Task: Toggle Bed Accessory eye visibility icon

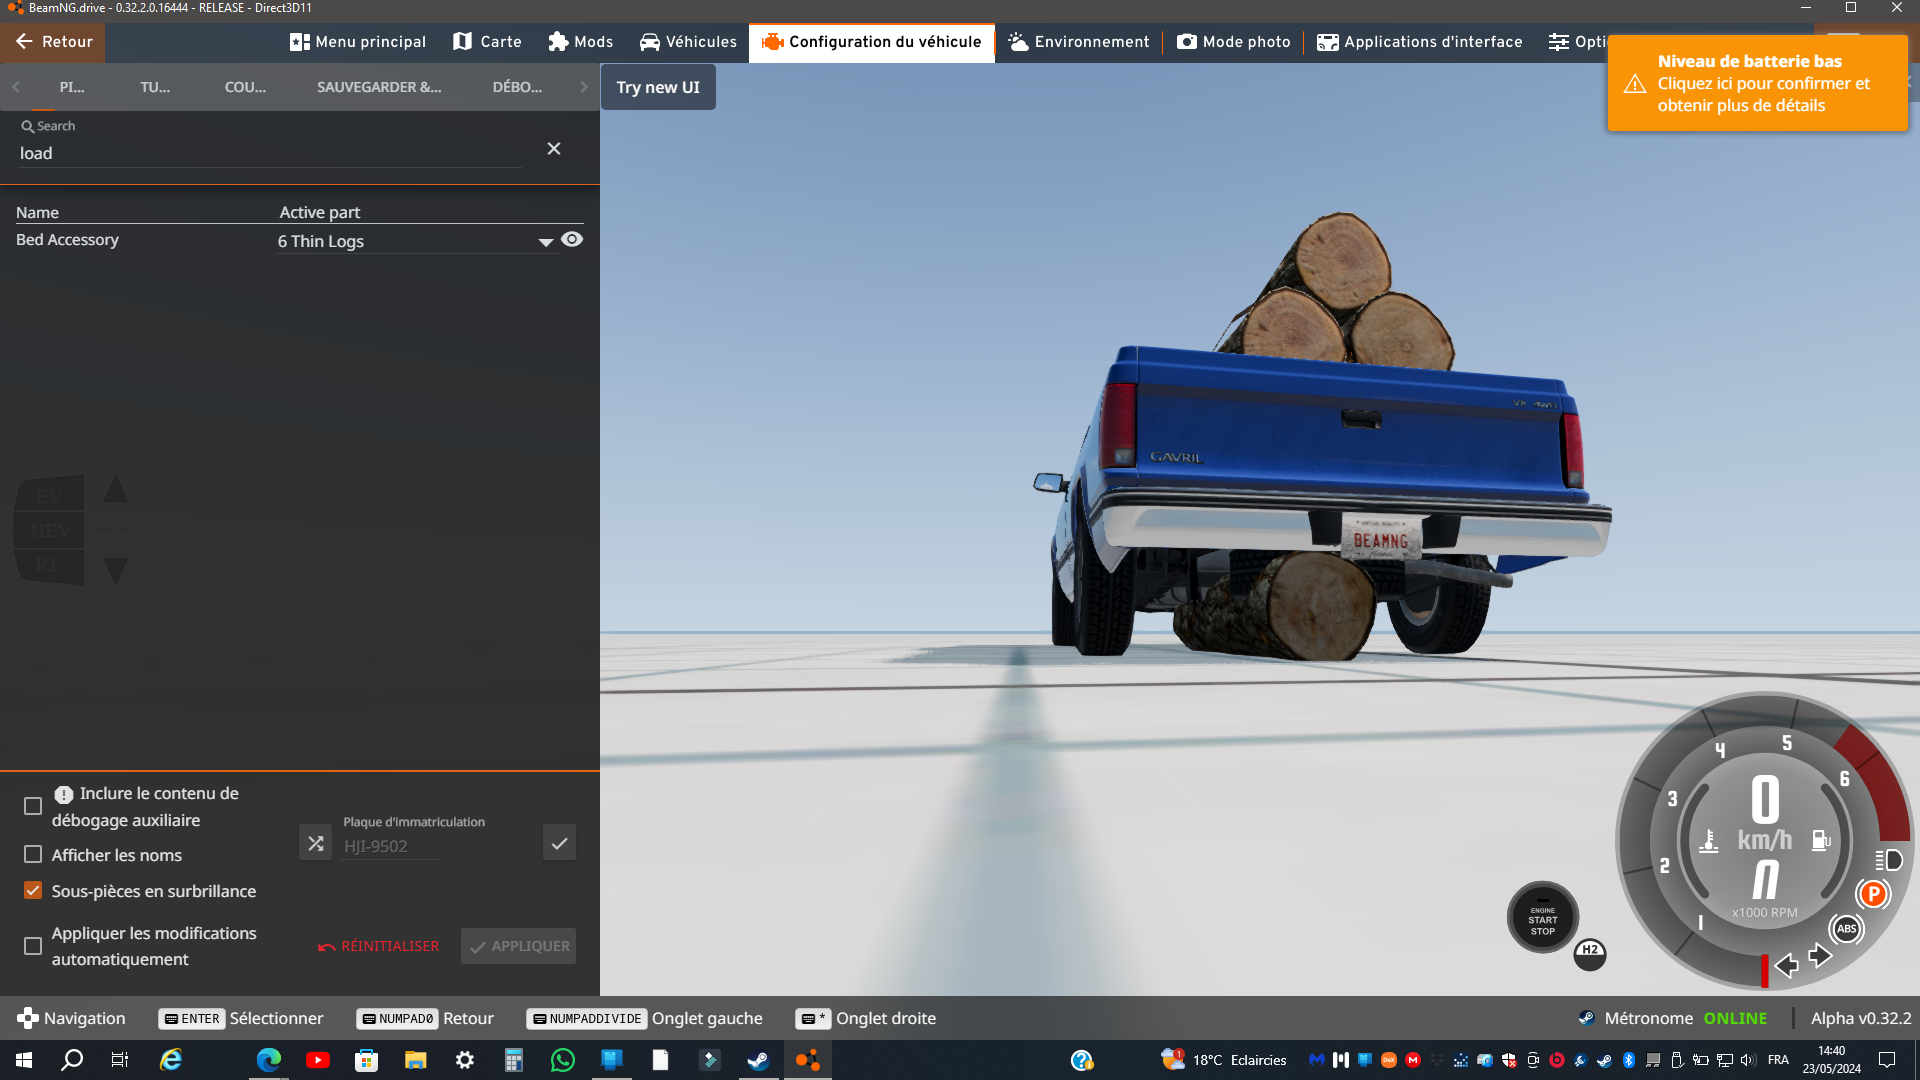Action: 572,239
